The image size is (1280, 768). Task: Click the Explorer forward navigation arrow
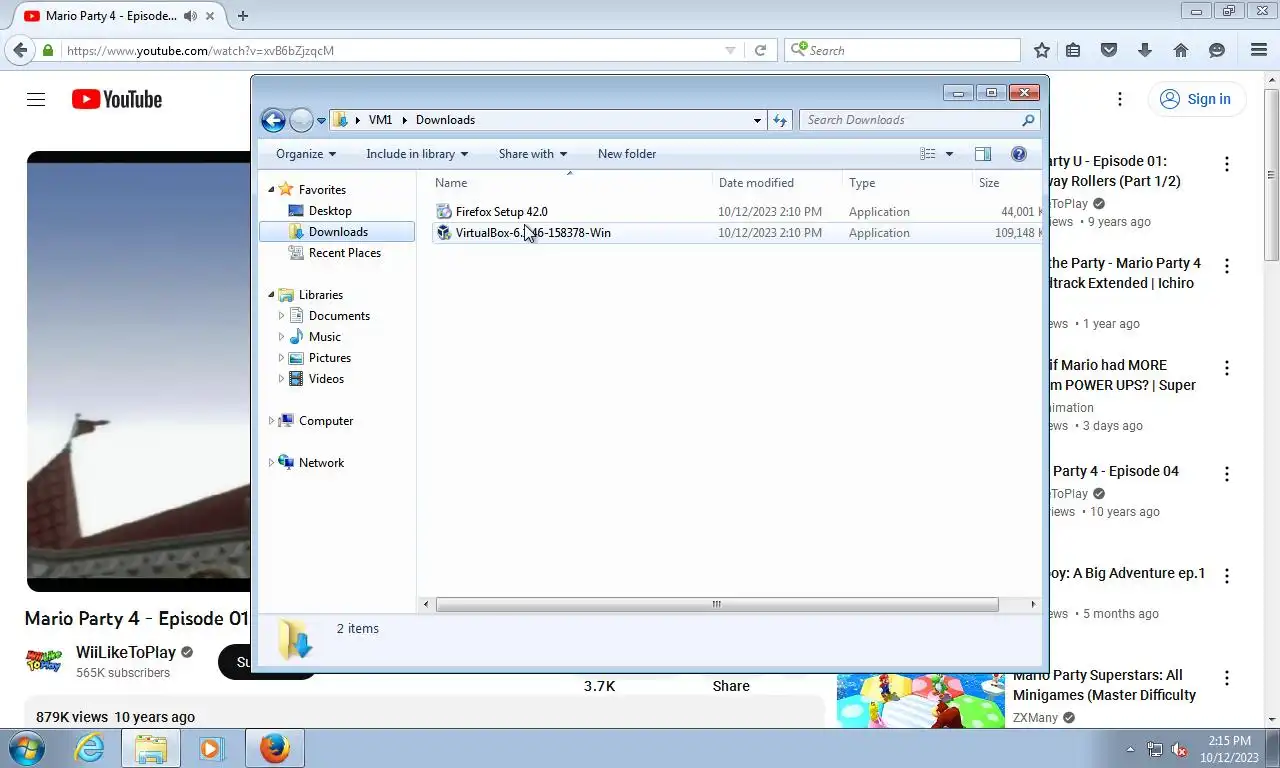coord(301,120)
